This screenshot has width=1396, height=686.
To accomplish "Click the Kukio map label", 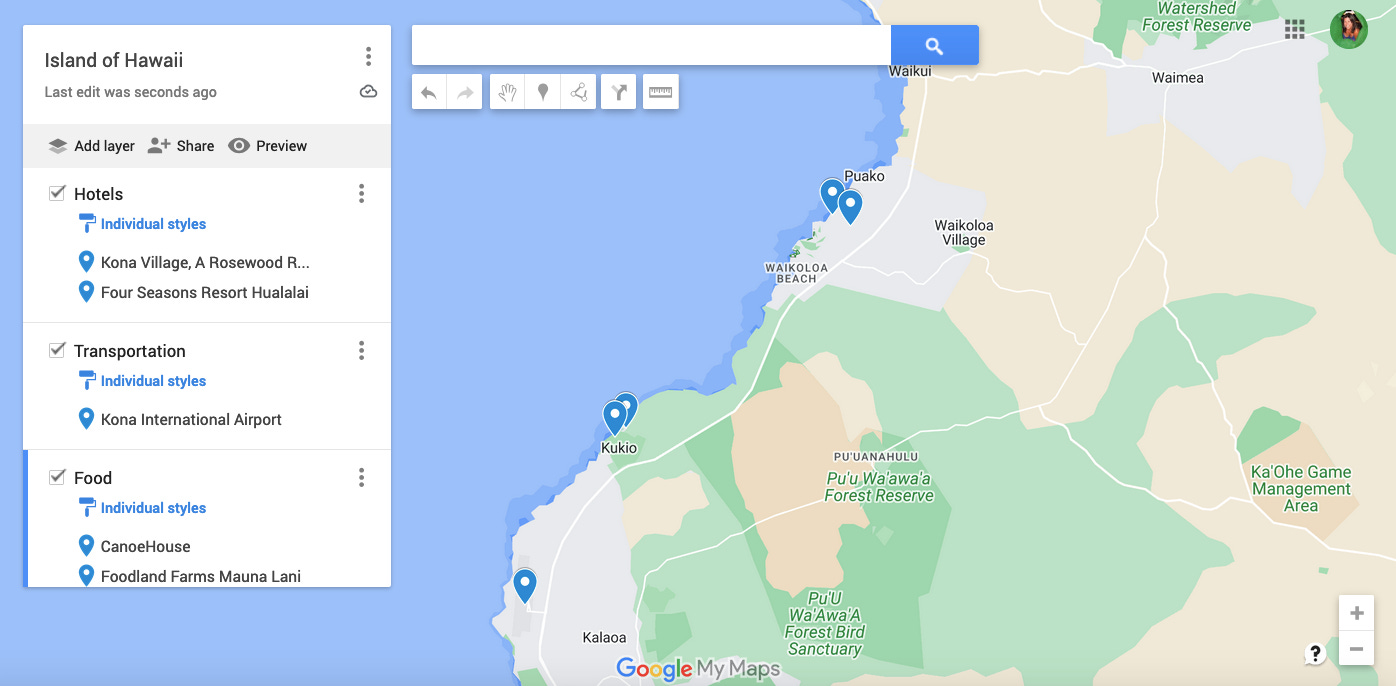I will pyautogui.click(x=619, y=448).
